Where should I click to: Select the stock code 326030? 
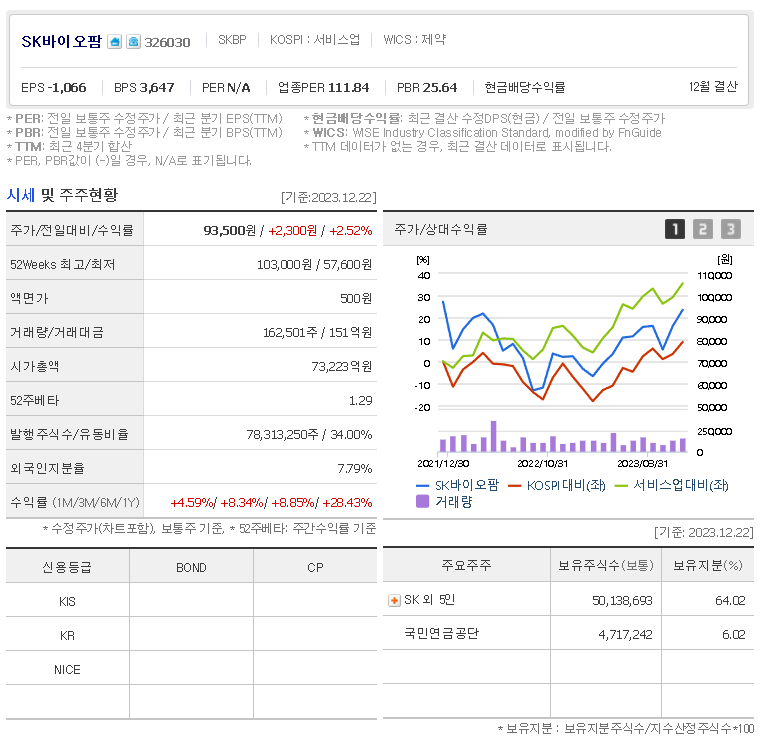click(x=167, y=43)
